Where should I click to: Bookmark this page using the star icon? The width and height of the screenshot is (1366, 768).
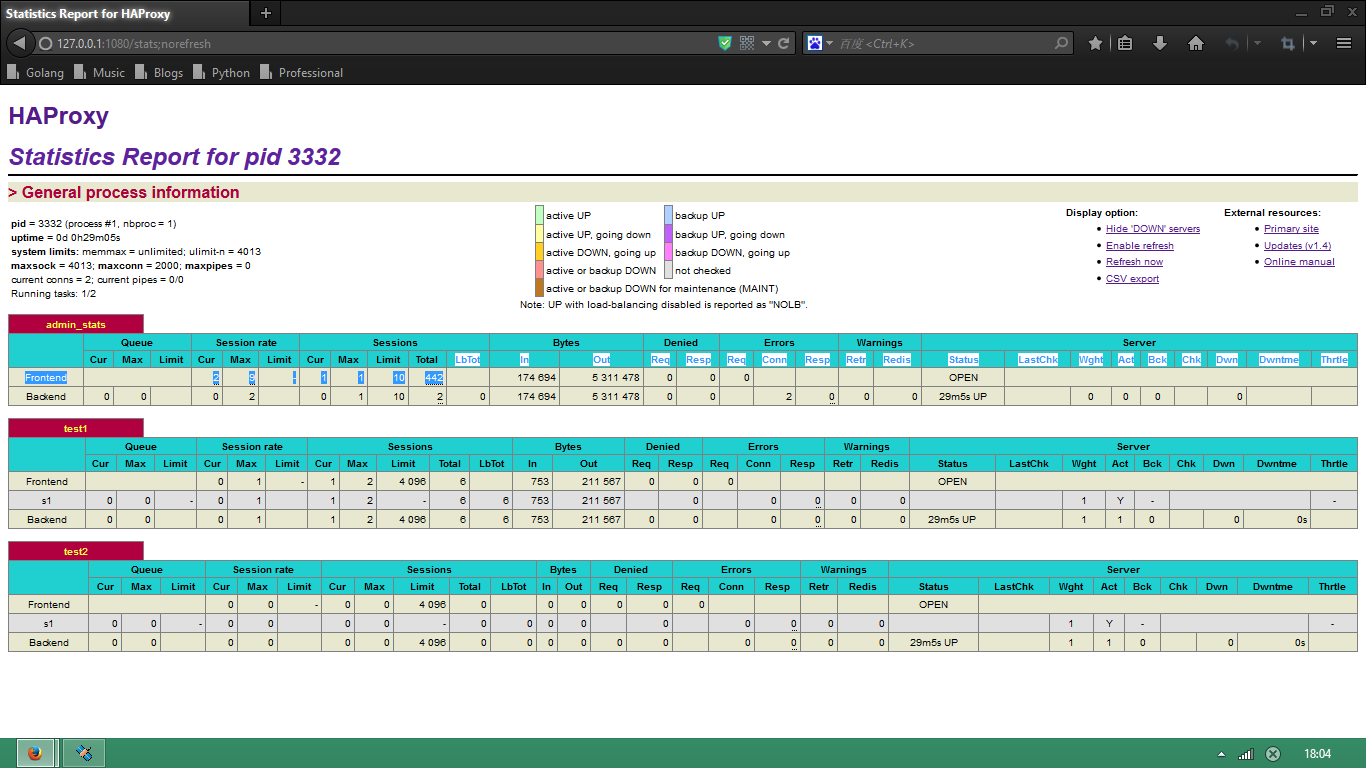(x=1095, y=43)
